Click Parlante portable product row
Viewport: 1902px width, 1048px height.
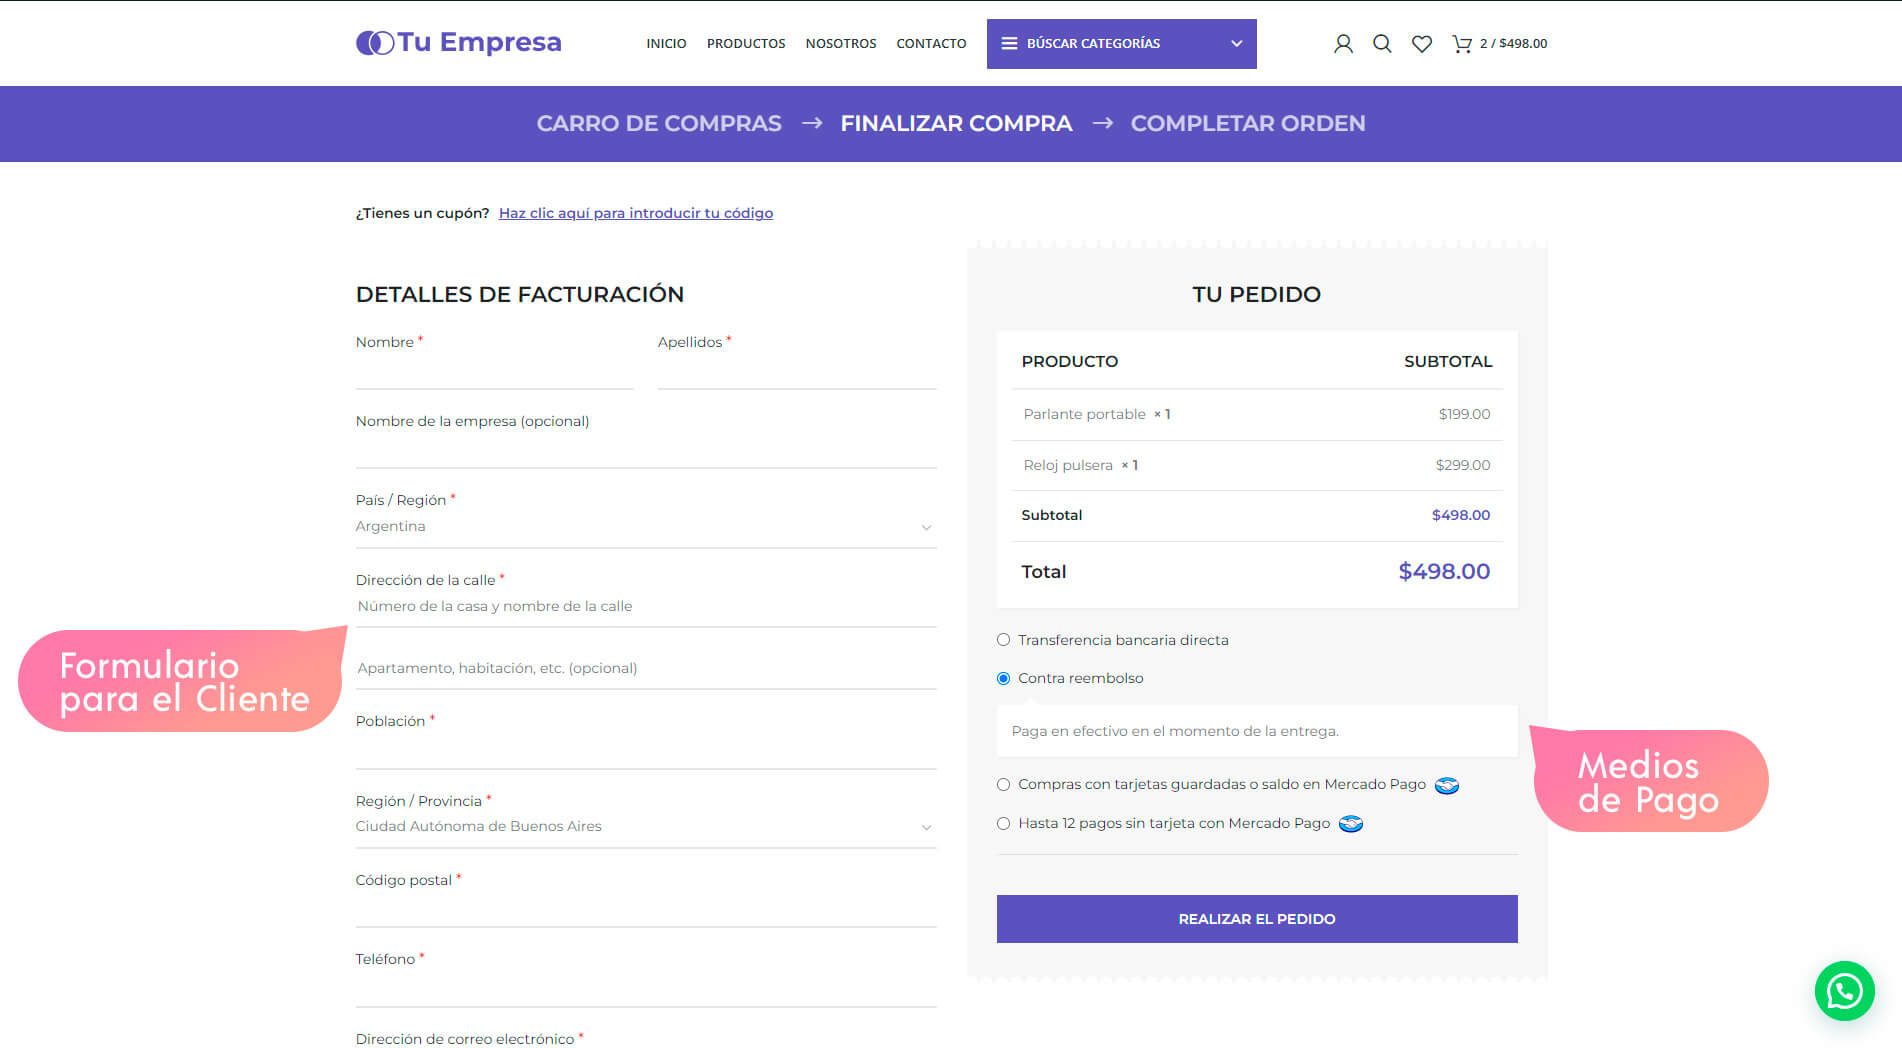(1257, 415)
